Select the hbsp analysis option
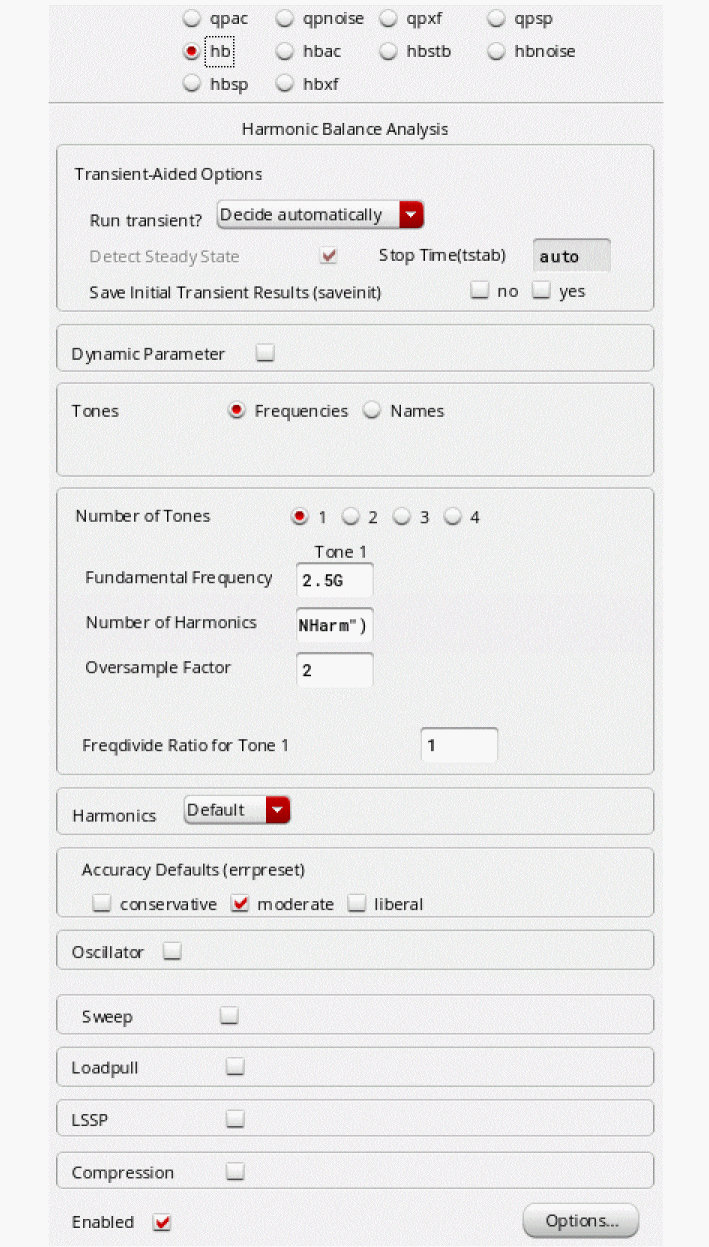Viewport: 709px width, 1247px height. [193, 84]
